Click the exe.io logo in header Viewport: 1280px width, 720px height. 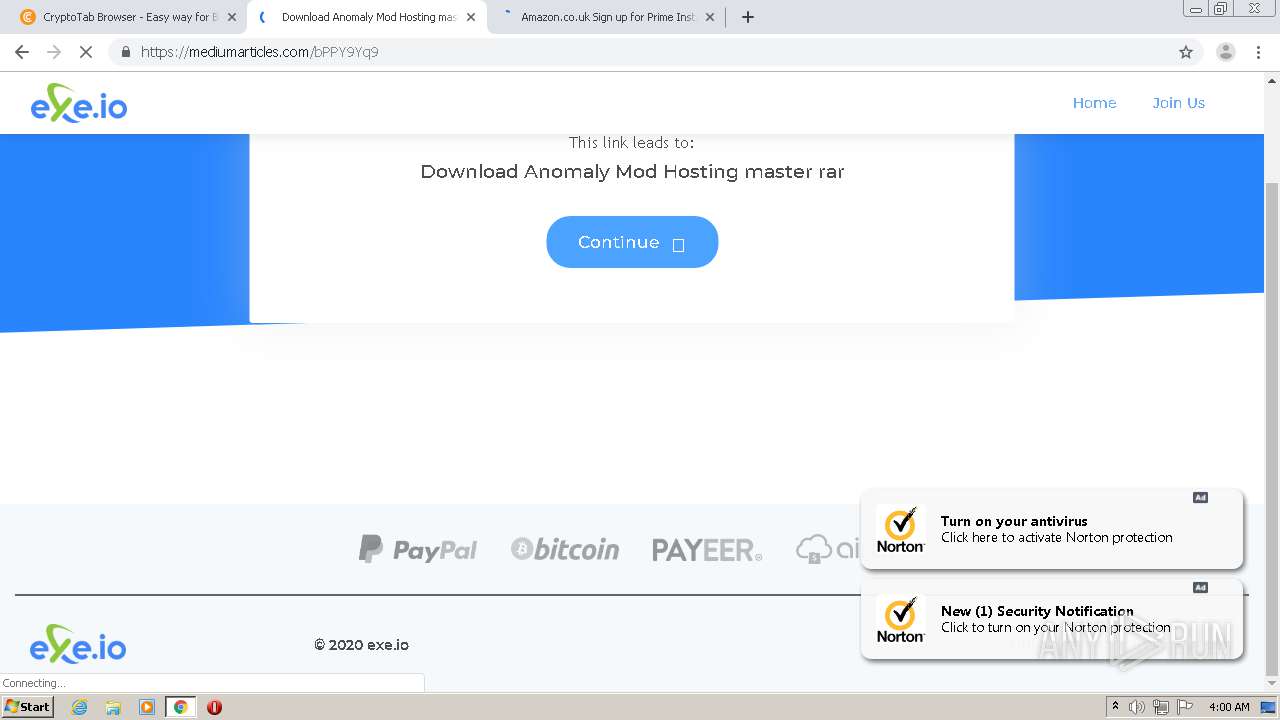tap(79, 103)
